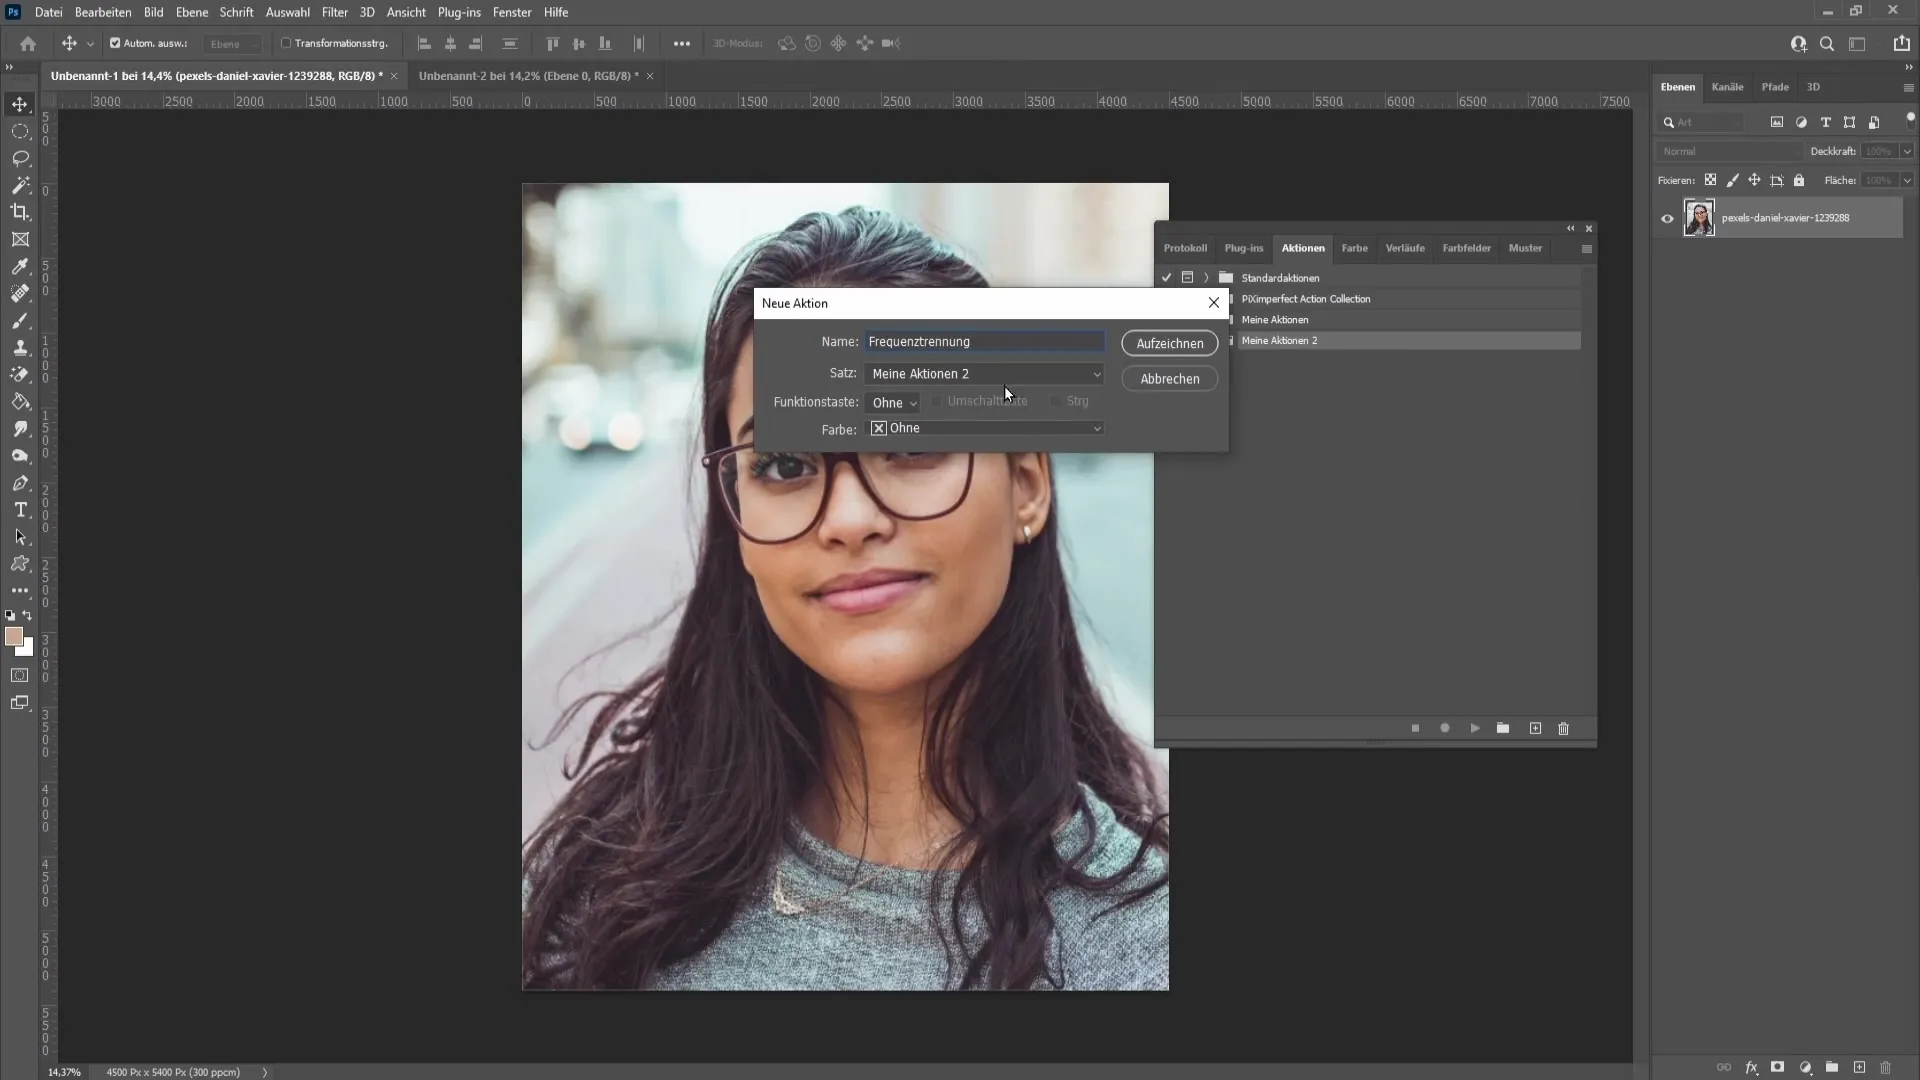
Task: Select the Path Selection tool
Action: tap(20, 537)
